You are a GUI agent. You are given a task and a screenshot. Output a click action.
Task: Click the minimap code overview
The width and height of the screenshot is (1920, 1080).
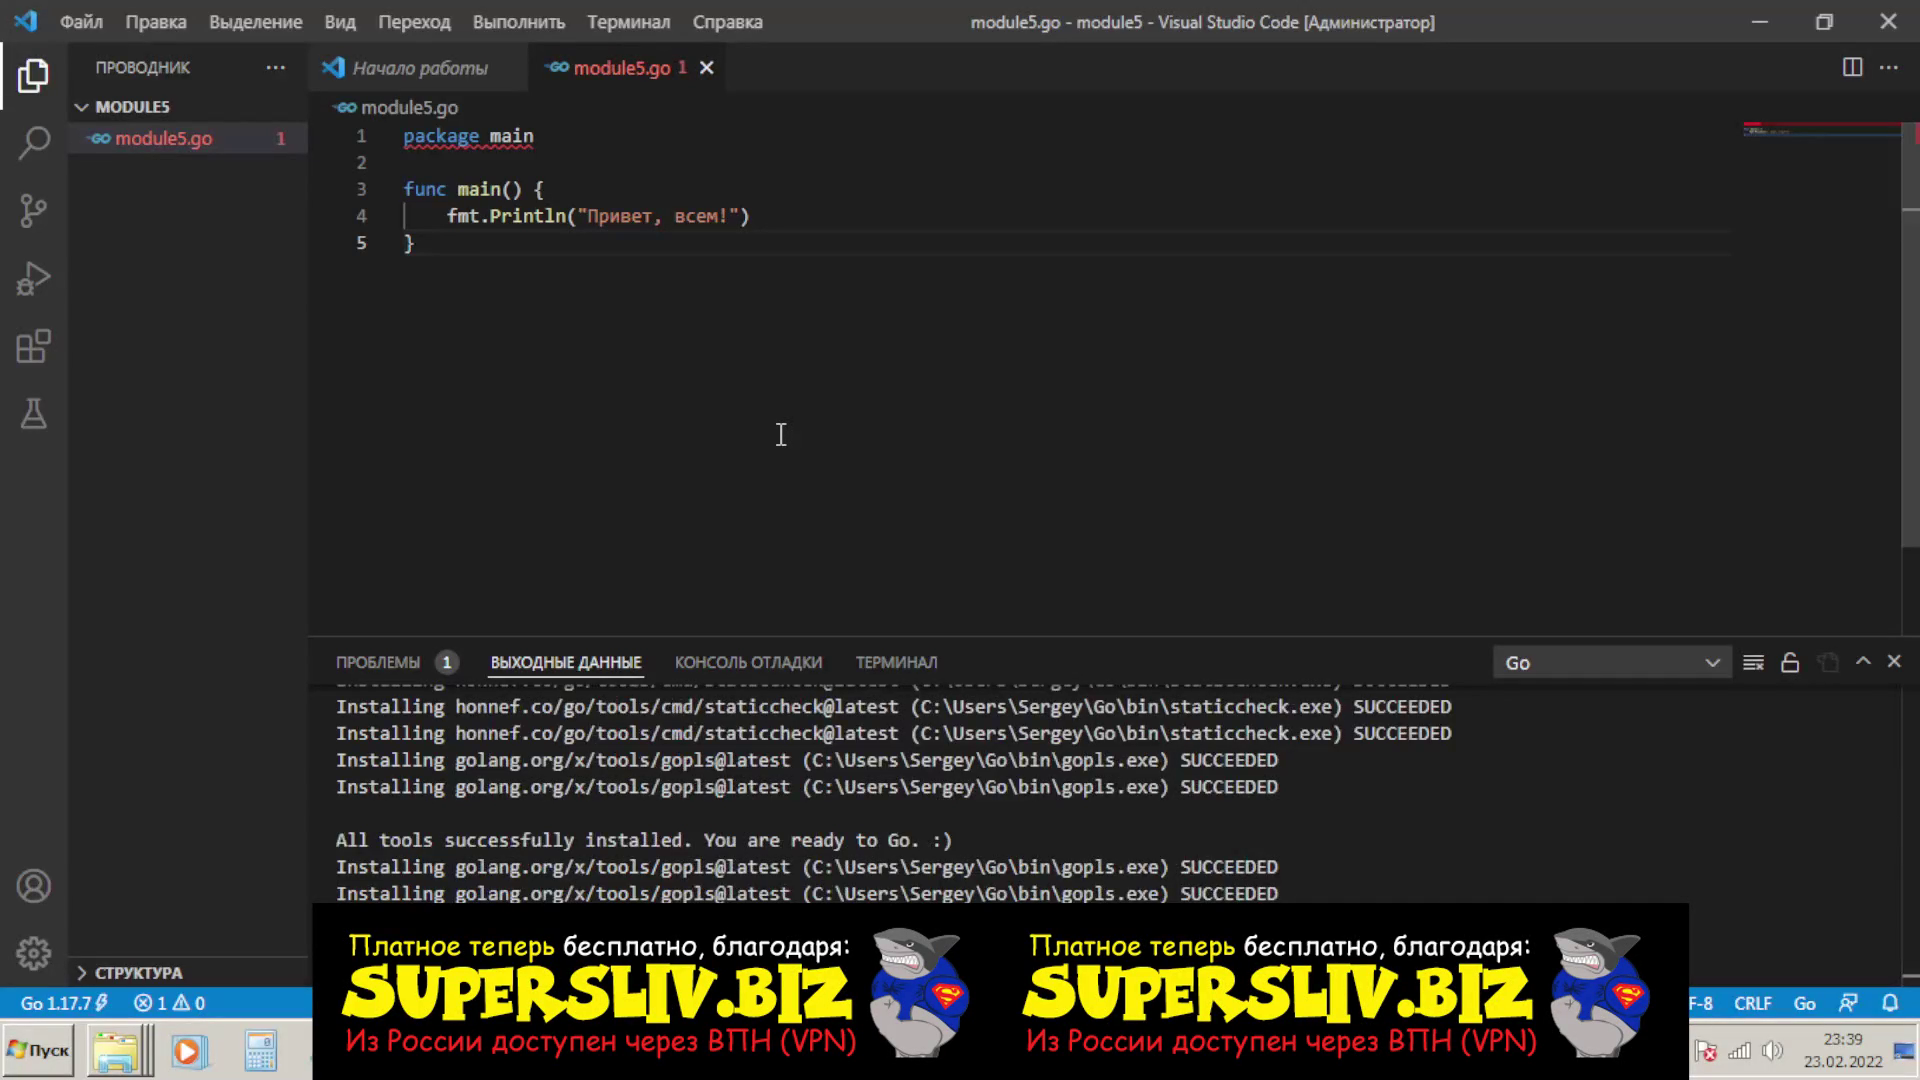(1822, 130)
